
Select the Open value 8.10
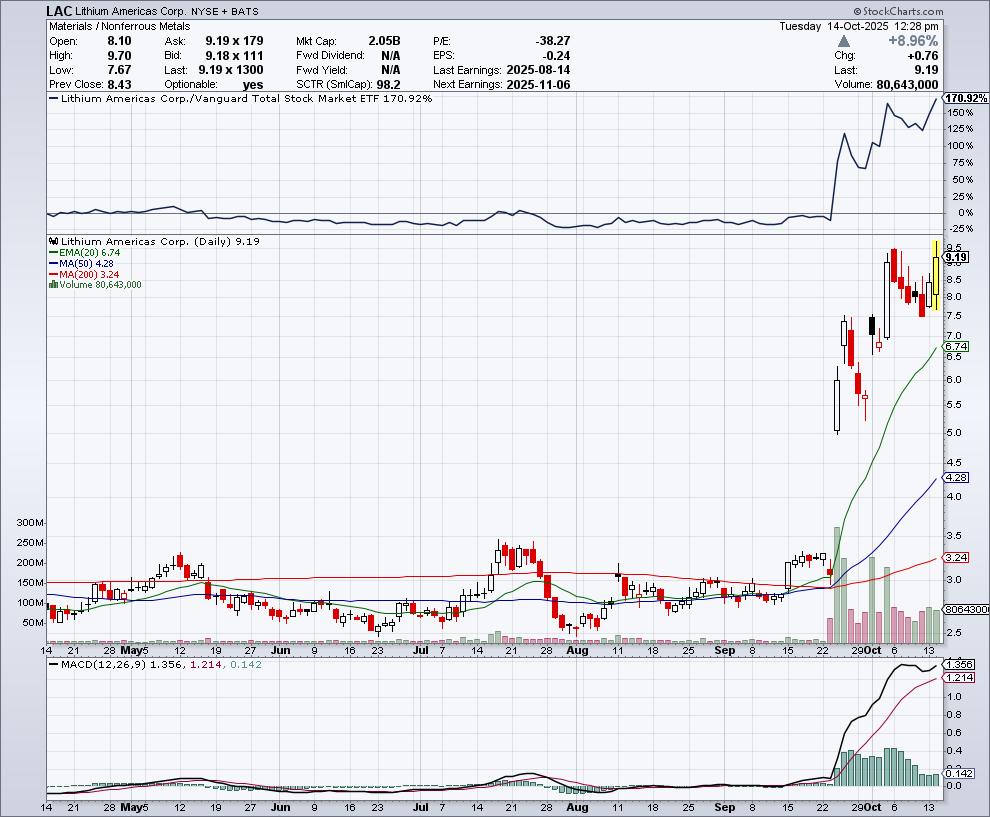pos(119,41)
